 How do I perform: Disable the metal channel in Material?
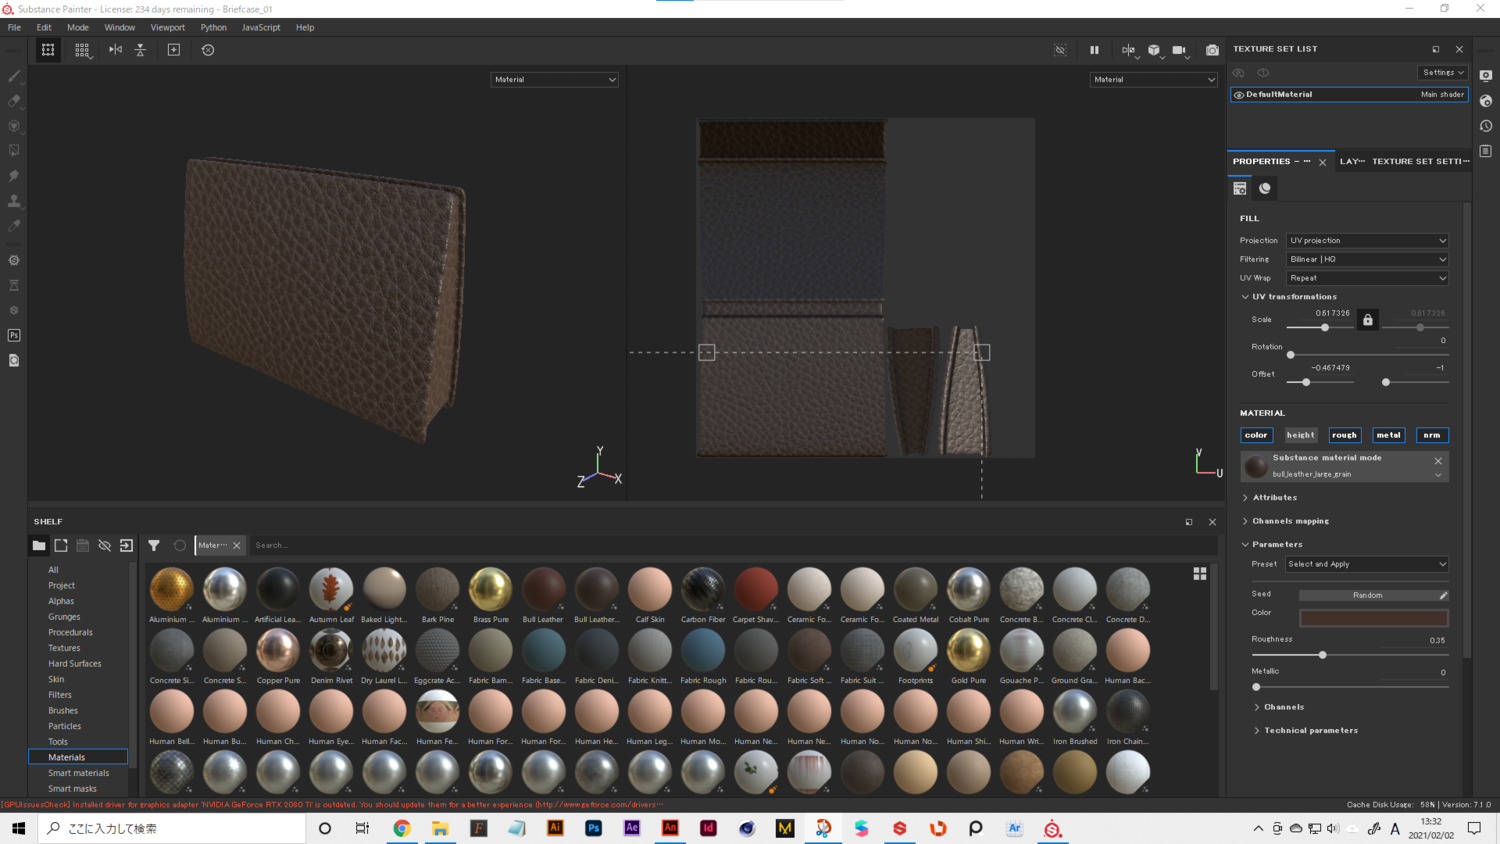pos(1388,435)
